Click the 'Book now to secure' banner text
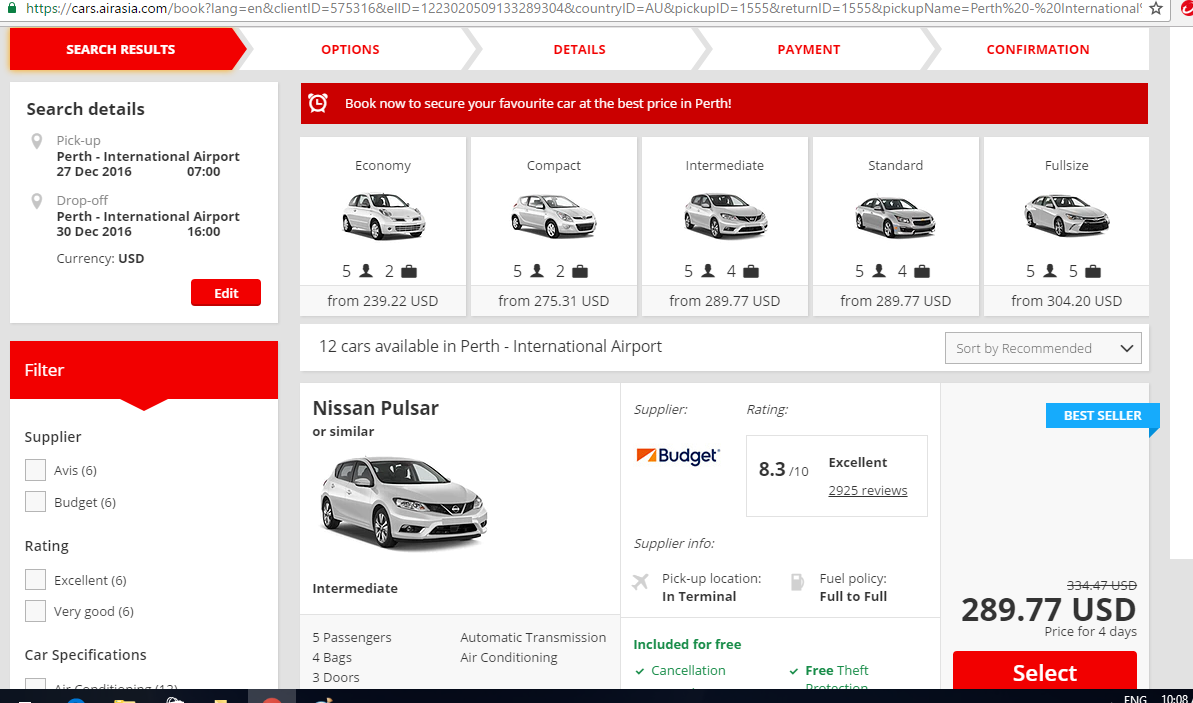 [x=538, y=103]
